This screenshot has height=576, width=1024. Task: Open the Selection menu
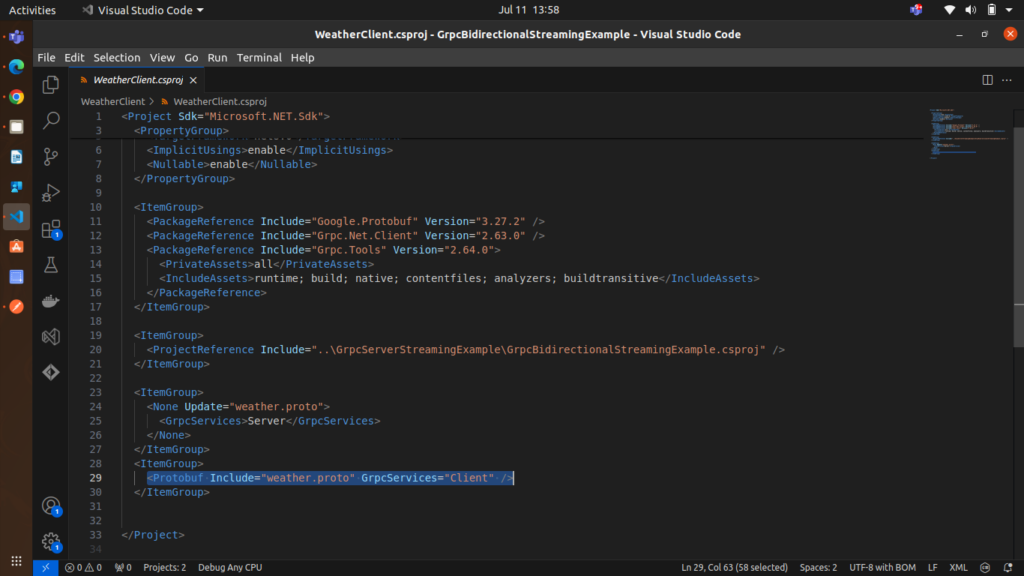tap(117, 58)
